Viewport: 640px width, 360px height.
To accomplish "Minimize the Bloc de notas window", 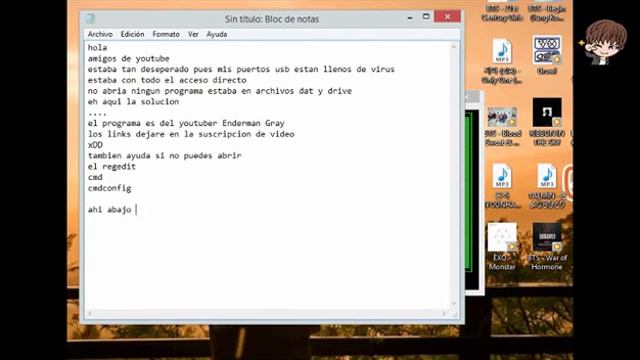I will [410, 17].
